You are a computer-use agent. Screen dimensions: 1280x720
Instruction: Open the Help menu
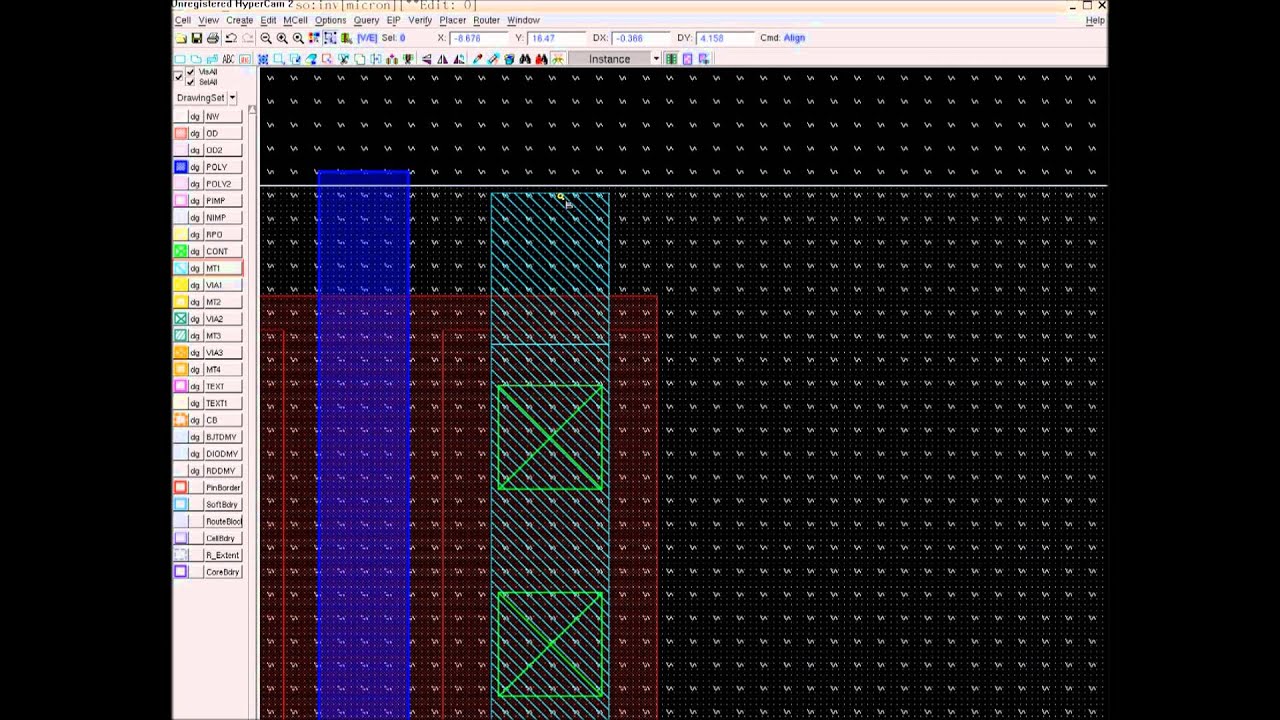pos(1095,20)
